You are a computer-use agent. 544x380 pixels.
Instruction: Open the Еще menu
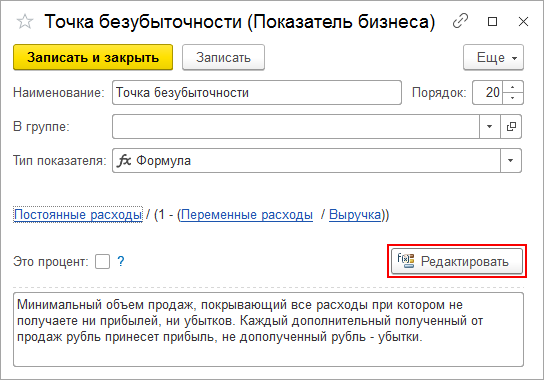(x=493, y=58)
